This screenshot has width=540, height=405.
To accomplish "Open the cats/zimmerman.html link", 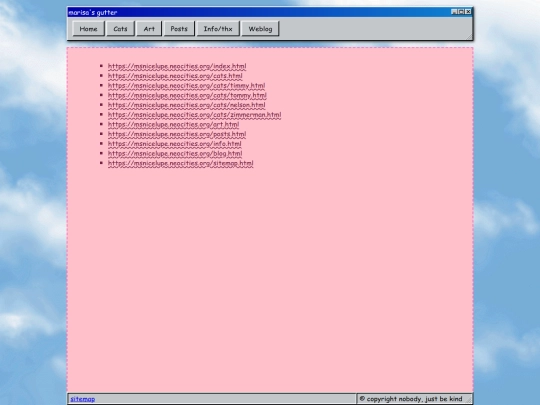I will coord(195,114).
